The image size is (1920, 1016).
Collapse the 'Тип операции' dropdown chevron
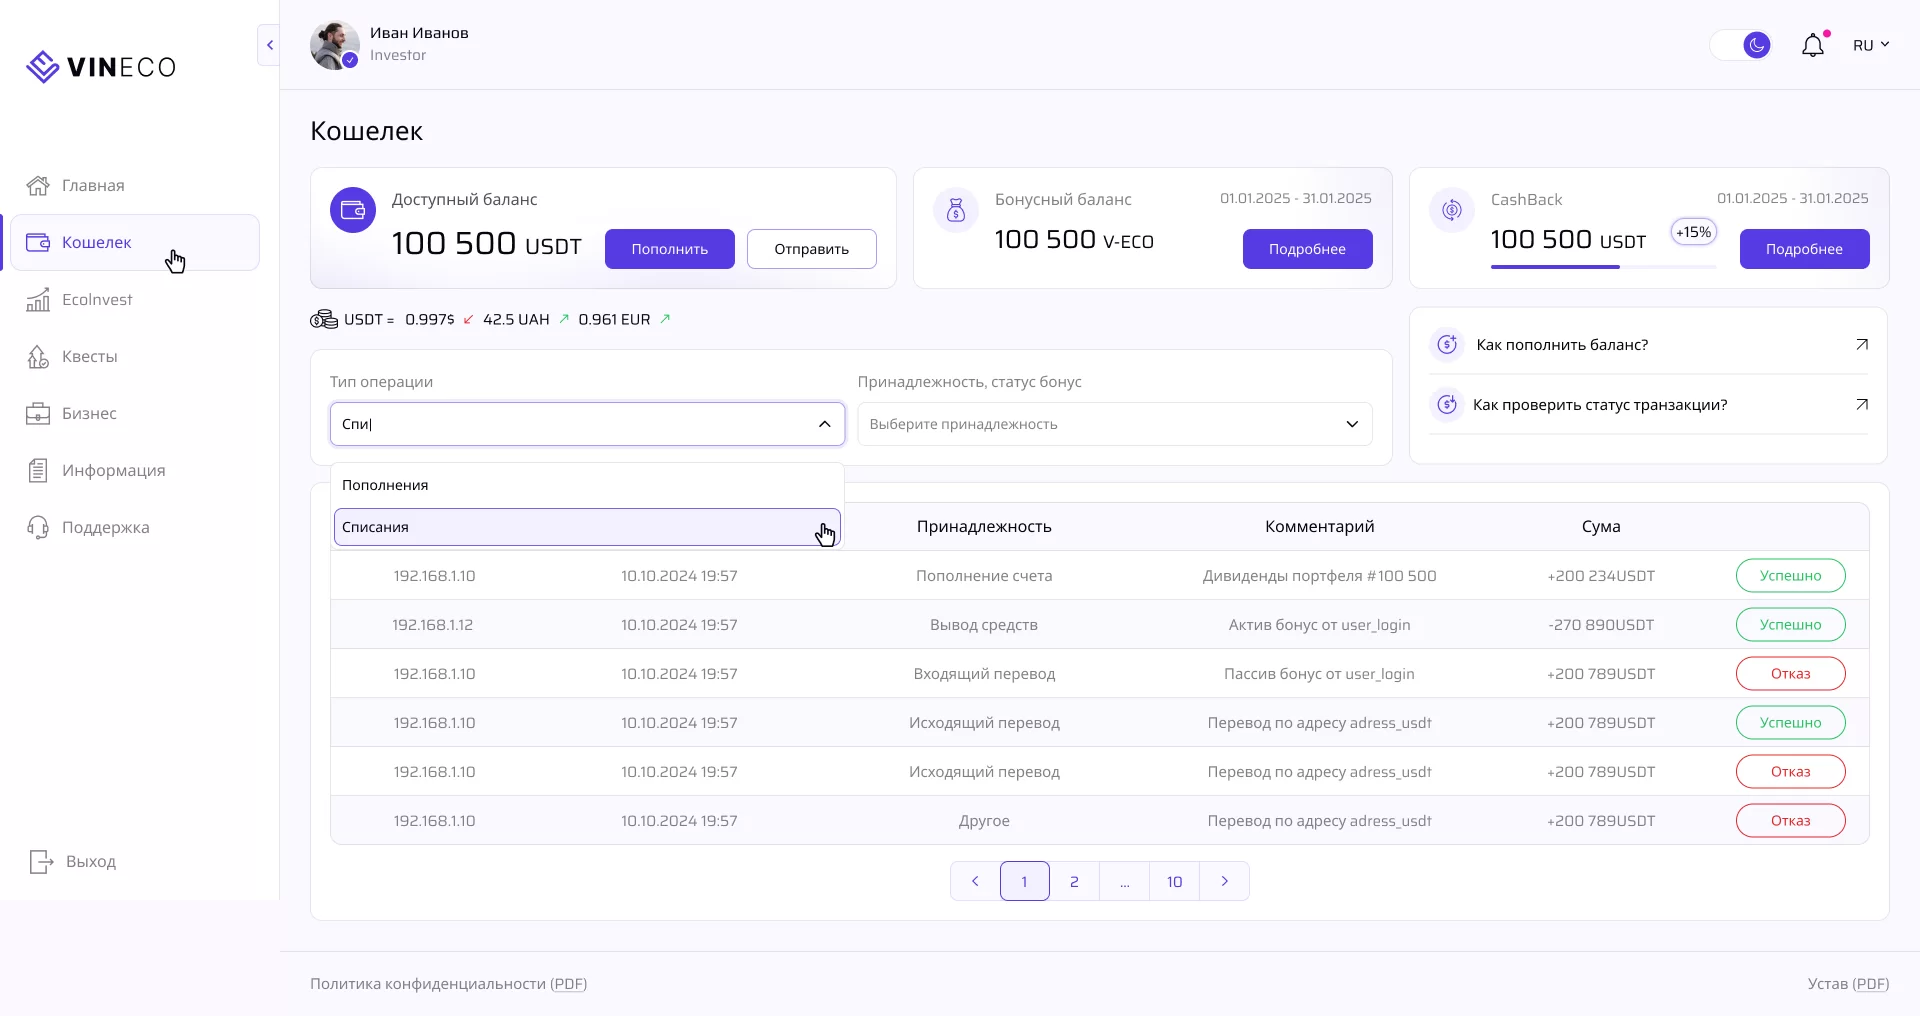(x=824, y=424)
